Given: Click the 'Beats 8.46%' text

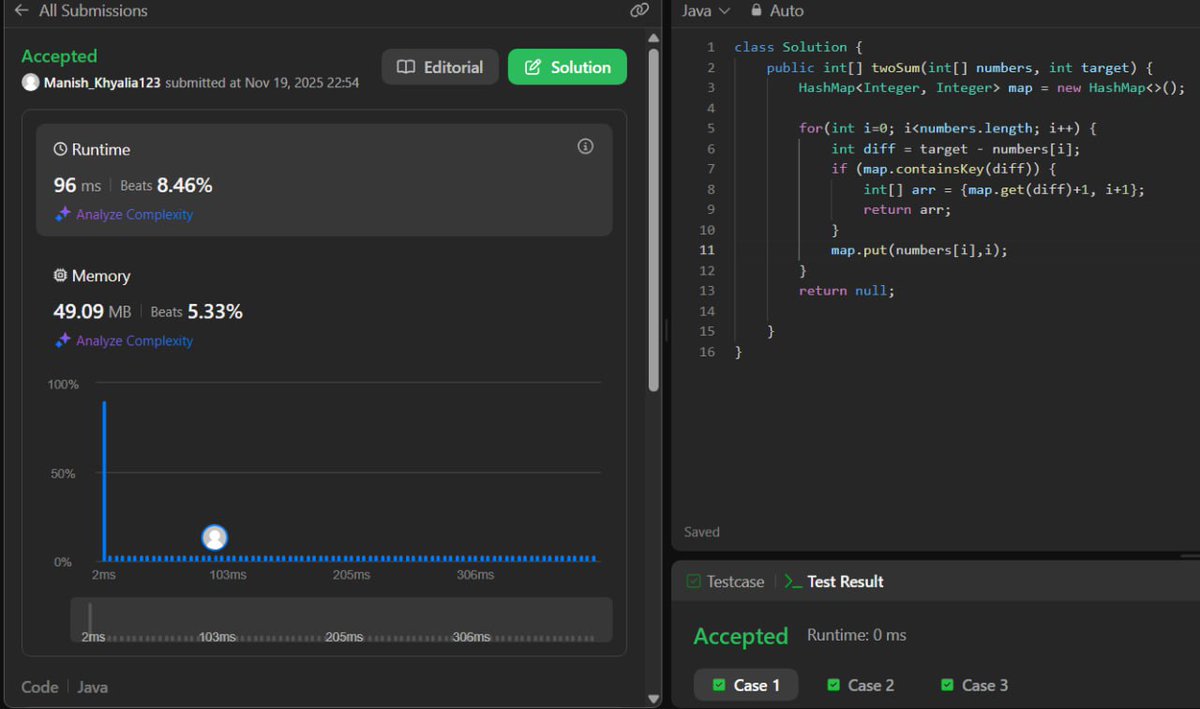Looking at the screenshot, I should [x=166, y=185].
